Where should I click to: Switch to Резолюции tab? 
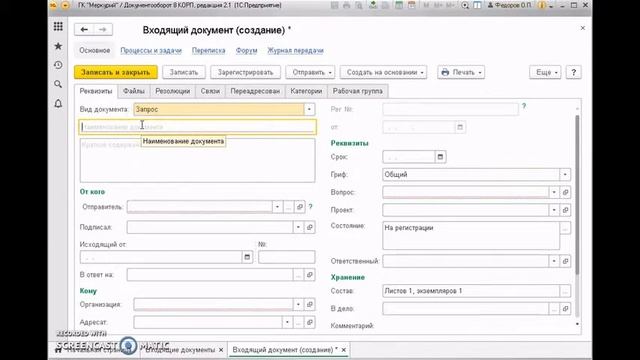[173, 91]
